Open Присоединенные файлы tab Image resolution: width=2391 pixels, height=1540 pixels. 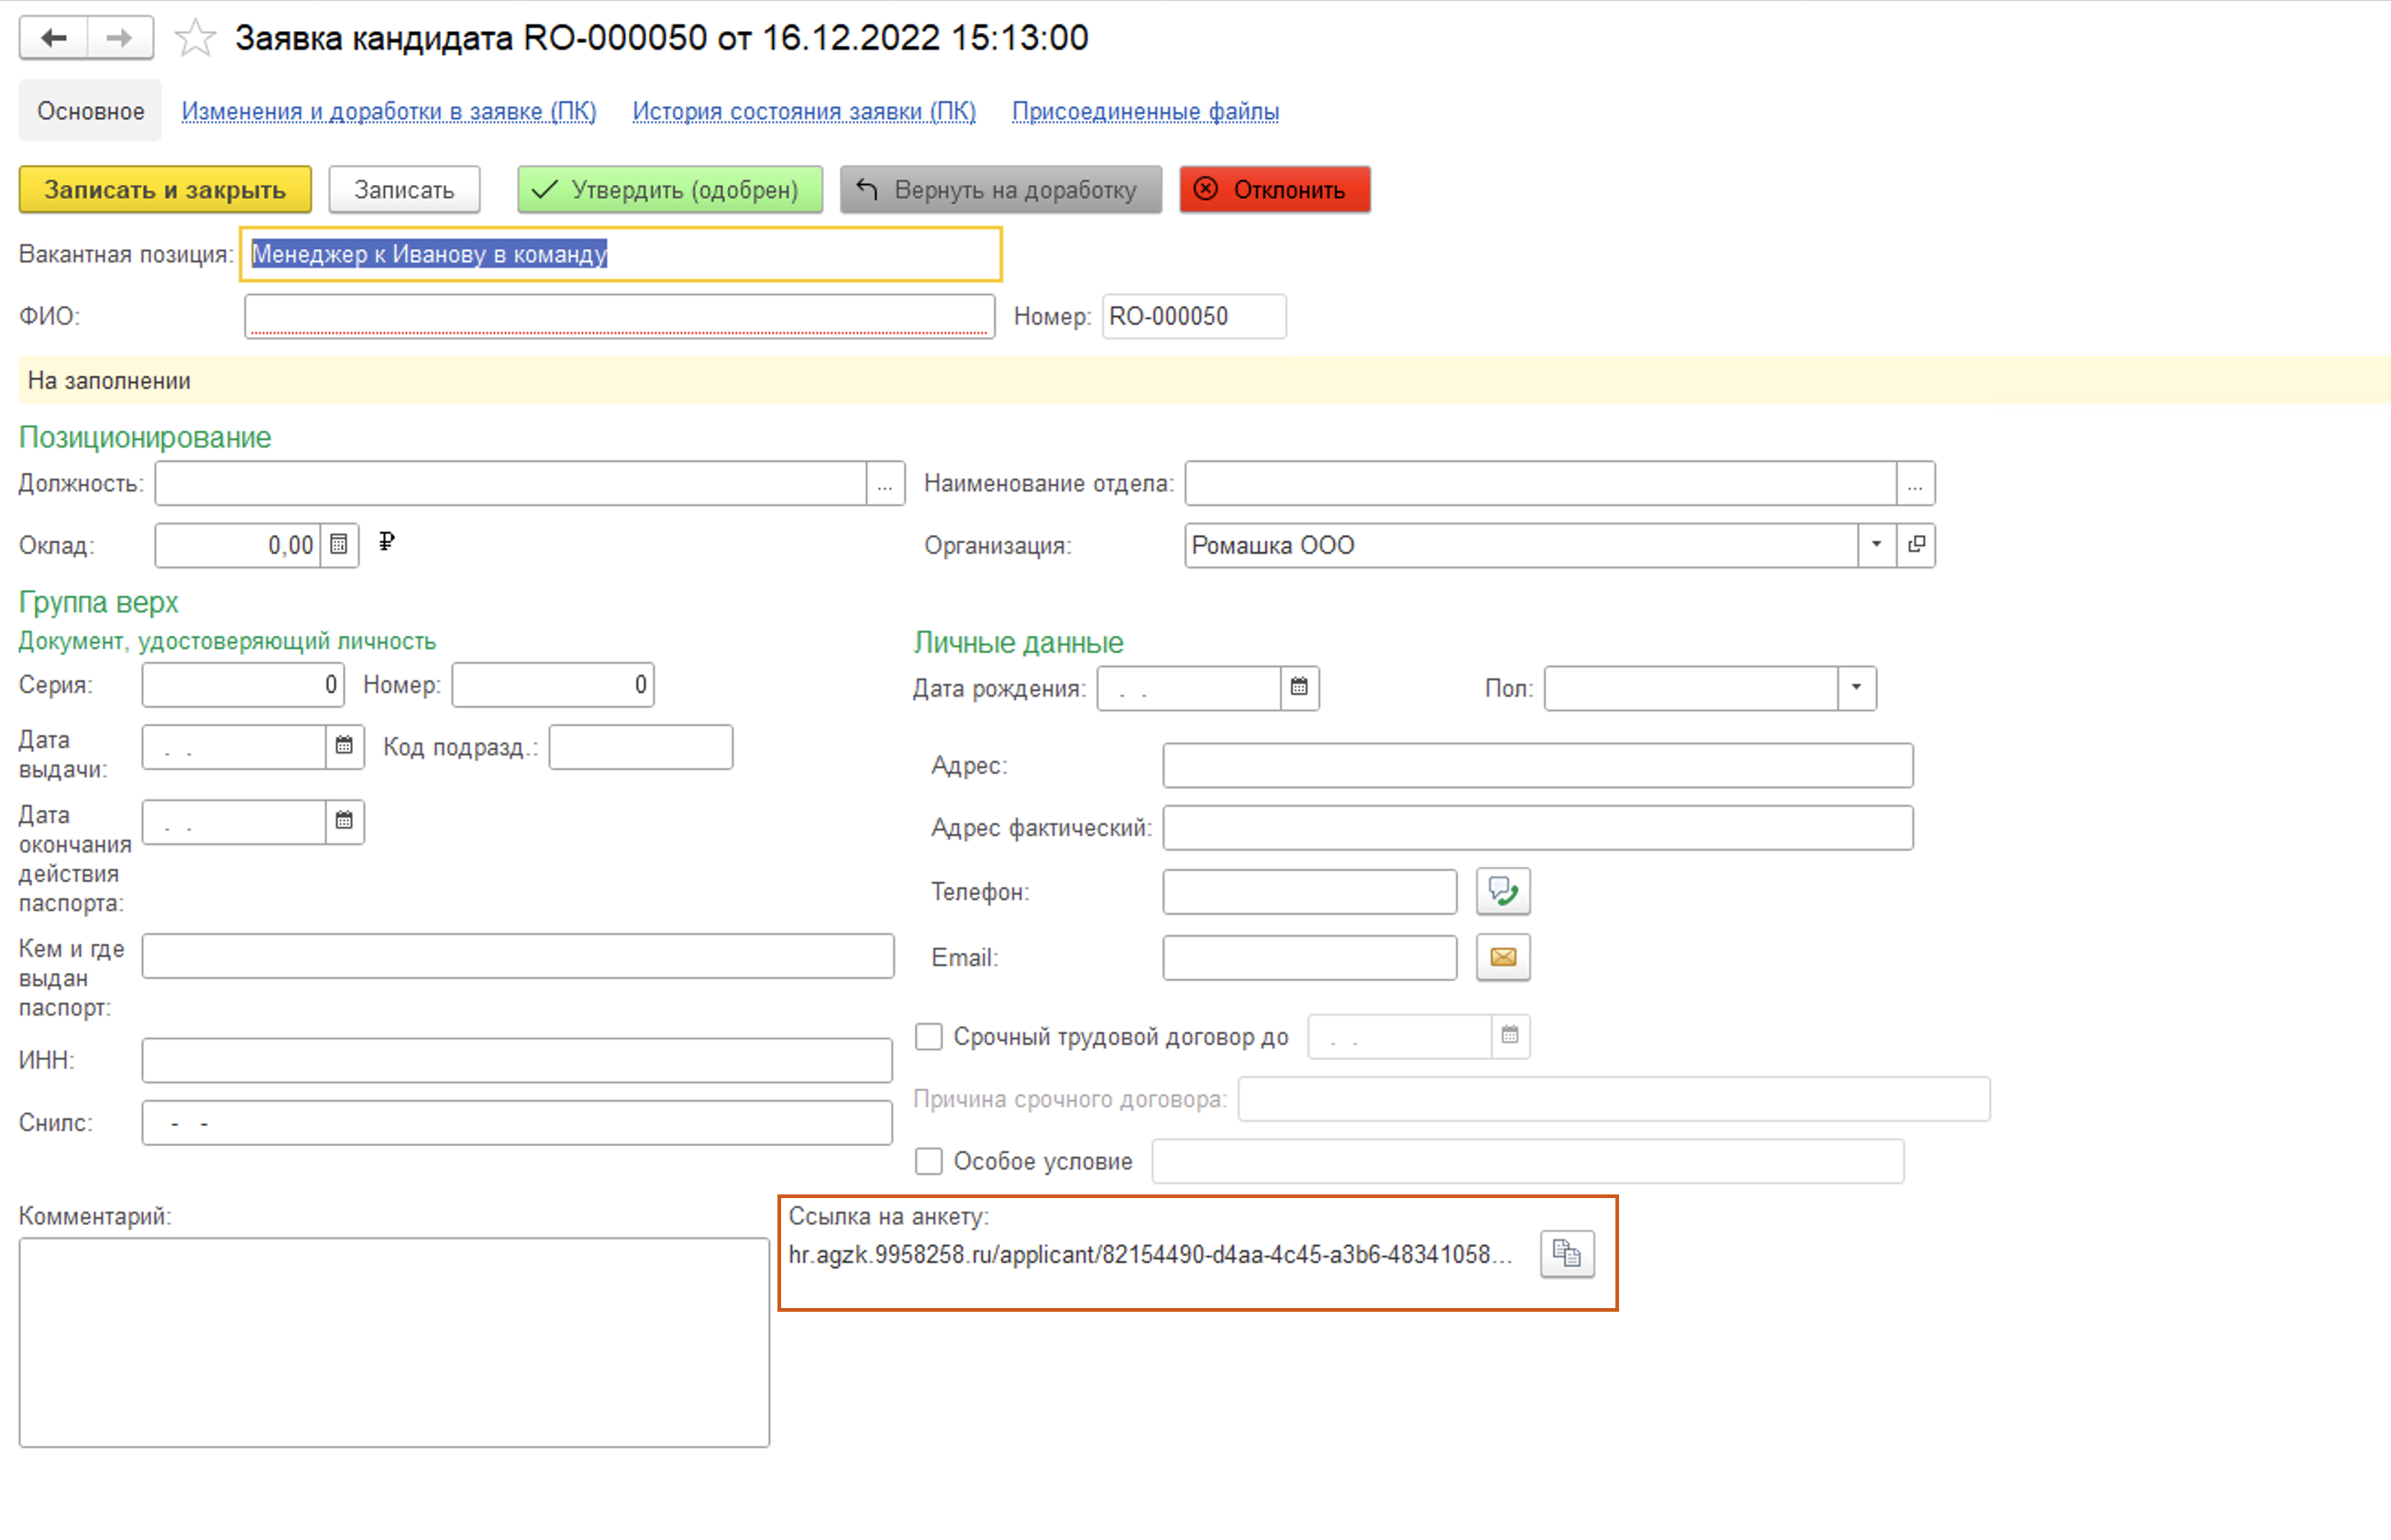(1145, 111)
